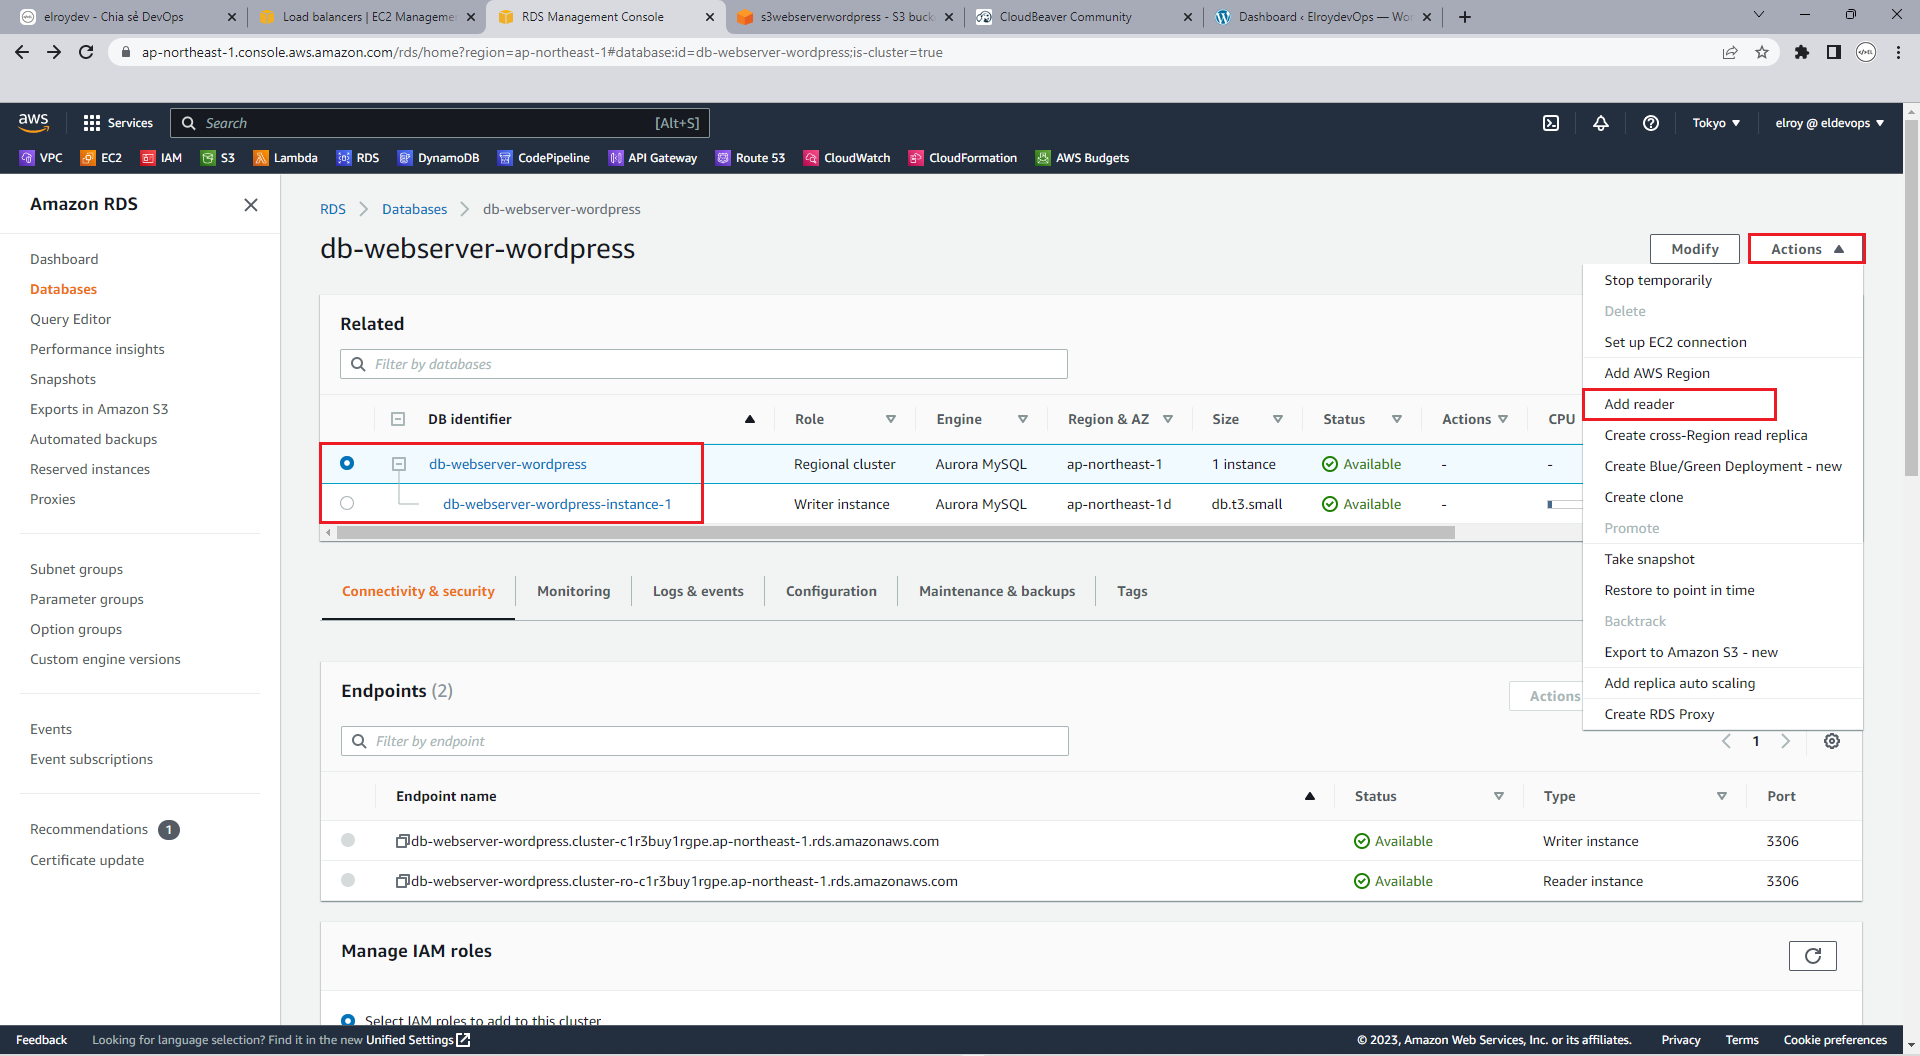Image resolution: width=1920 pixels, height=1056 pixels.
Task: Sort by Region & AZ column arrow
Action: pyautogui.click(x=1168, y=419)
